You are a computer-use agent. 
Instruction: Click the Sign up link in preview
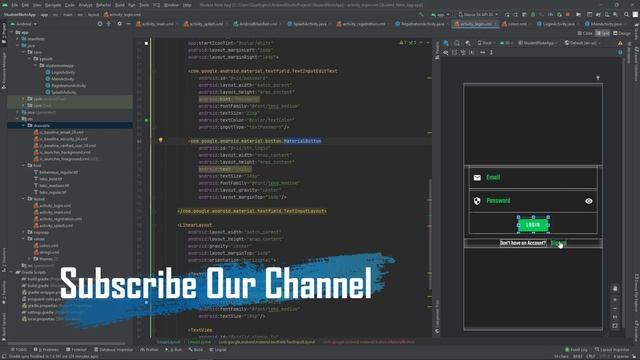pos(558,243)
